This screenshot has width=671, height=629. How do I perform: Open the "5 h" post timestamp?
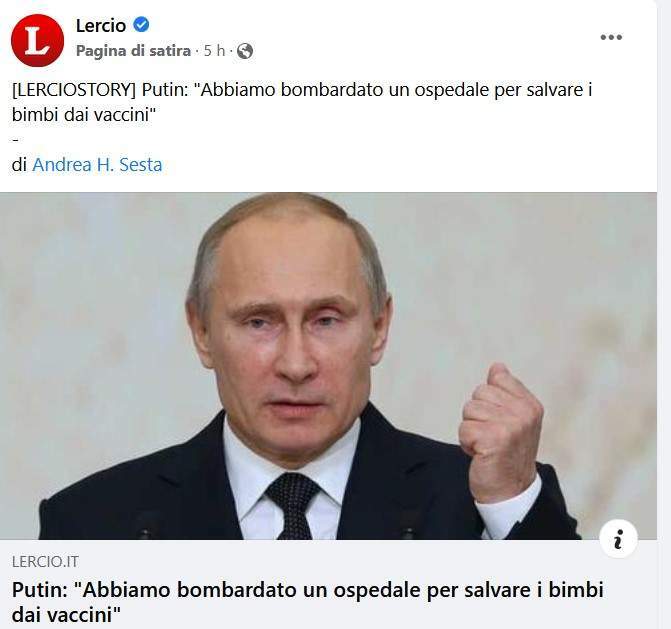click(214, 51)
